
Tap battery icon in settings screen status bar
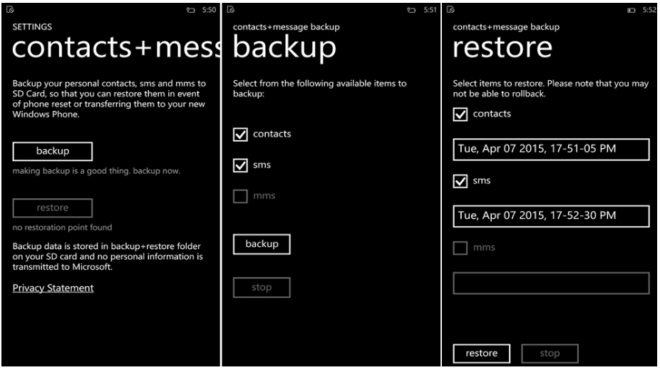point(191,10)
